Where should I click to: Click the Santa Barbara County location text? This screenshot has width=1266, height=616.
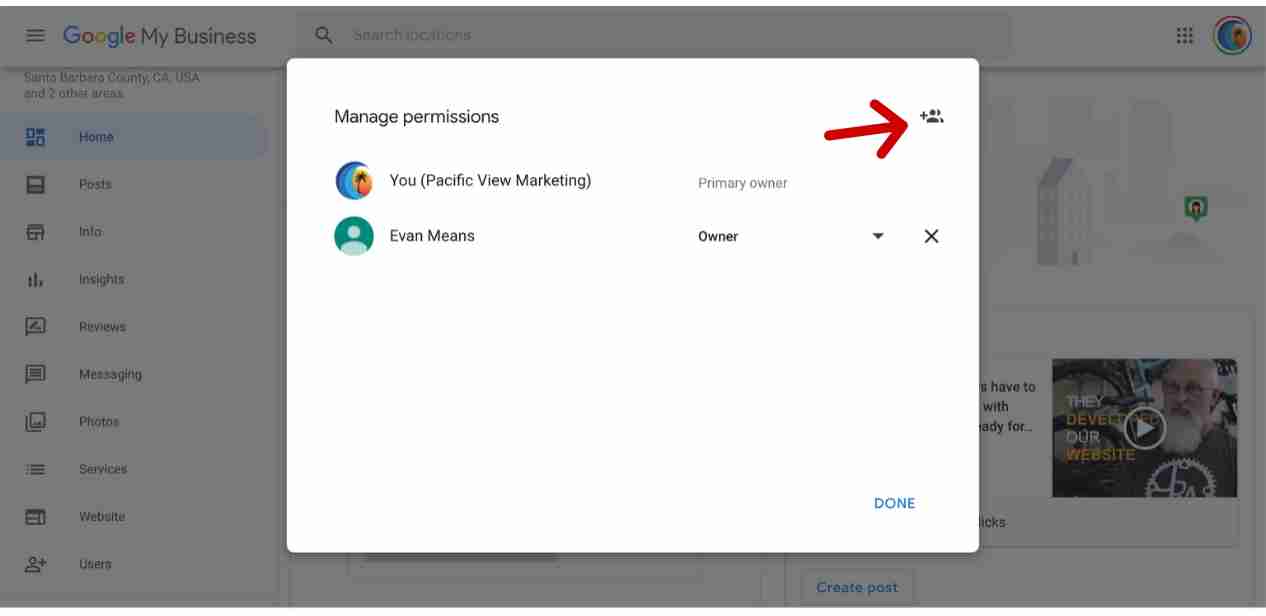pos(112,86)
